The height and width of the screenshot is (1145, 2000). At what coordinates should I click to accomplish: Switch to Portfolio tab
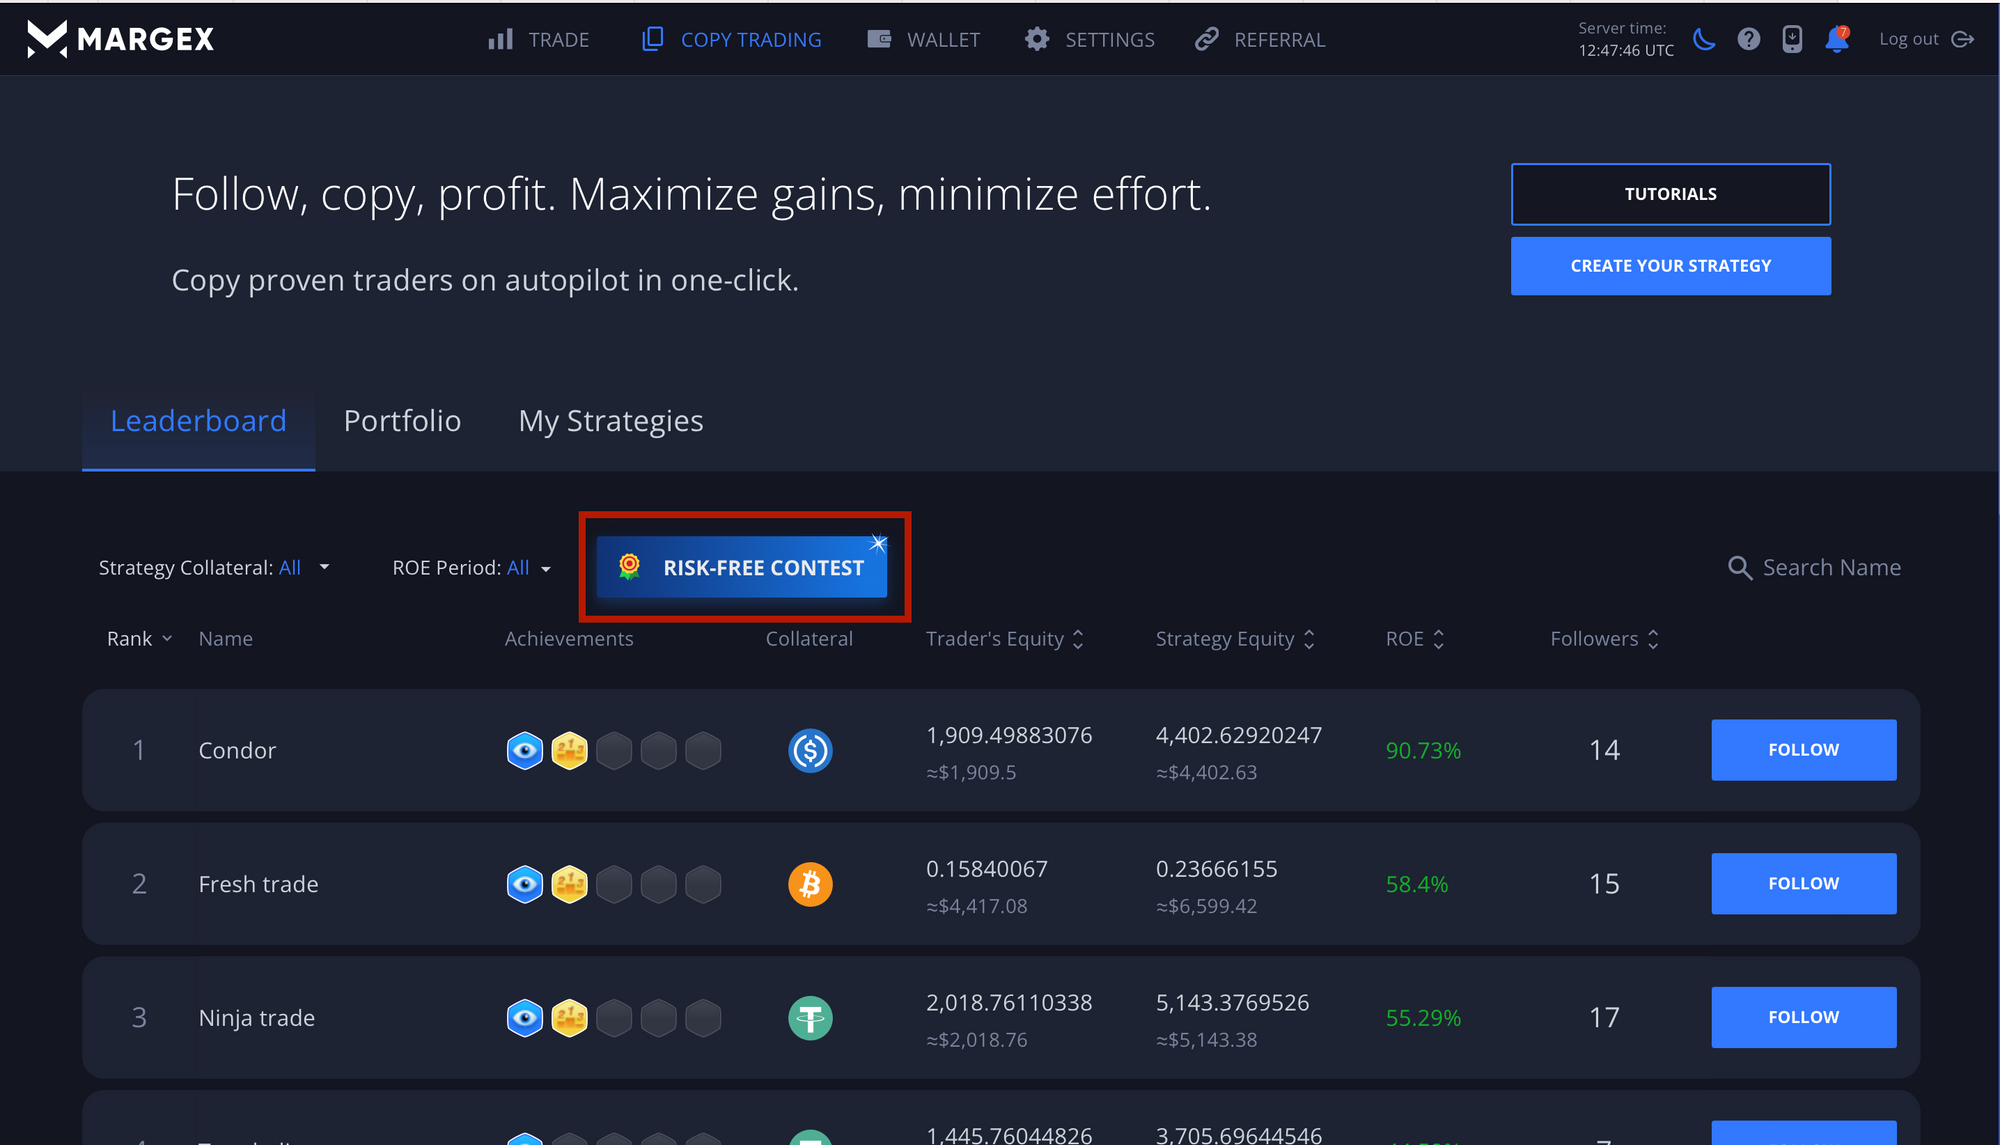(402, 421)
